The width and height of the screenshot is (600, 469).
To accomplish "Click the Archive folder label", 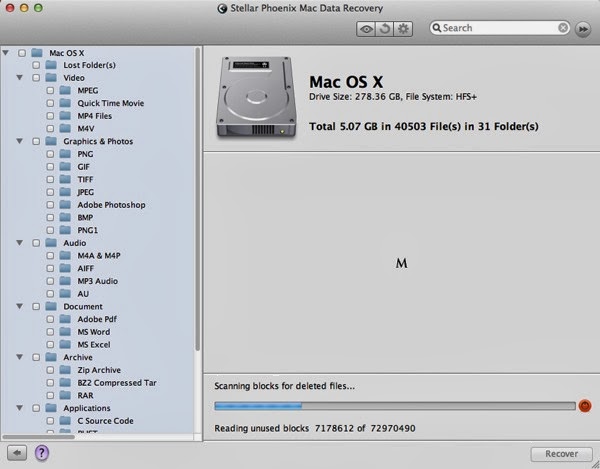I will (x=78, y=357).
